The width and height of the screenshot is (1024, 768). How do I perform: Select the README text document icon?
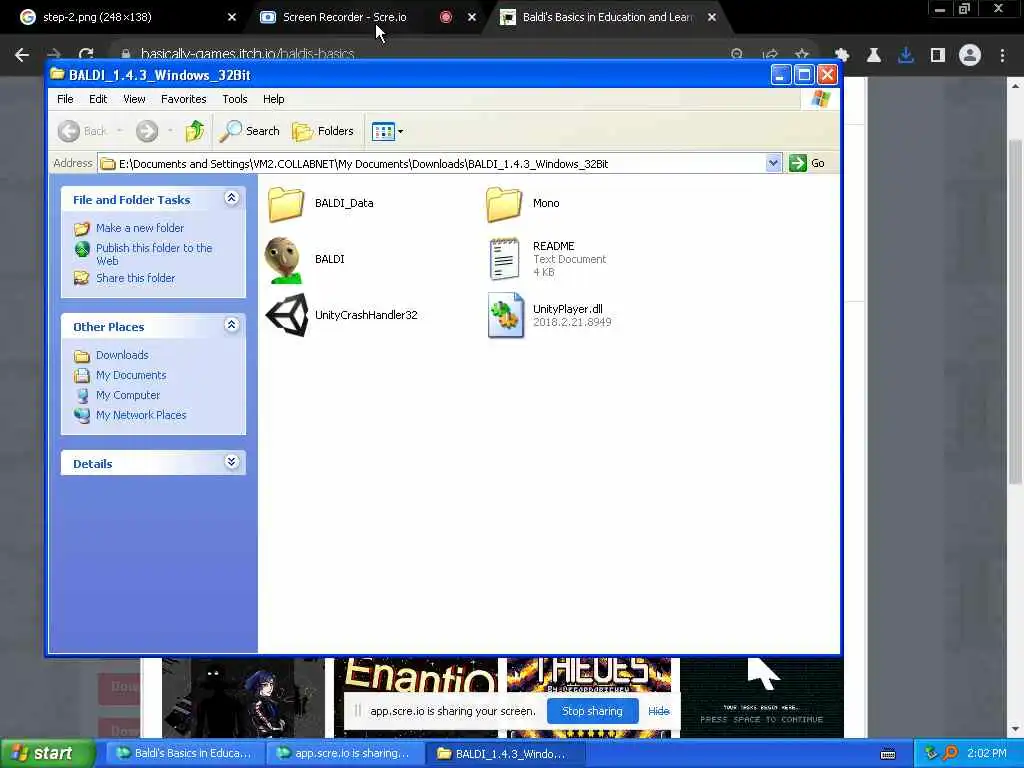504,259
